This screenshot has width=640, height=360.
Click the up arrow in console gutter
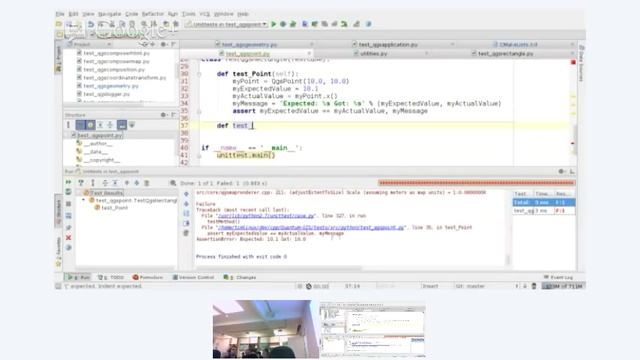[186, 194]
